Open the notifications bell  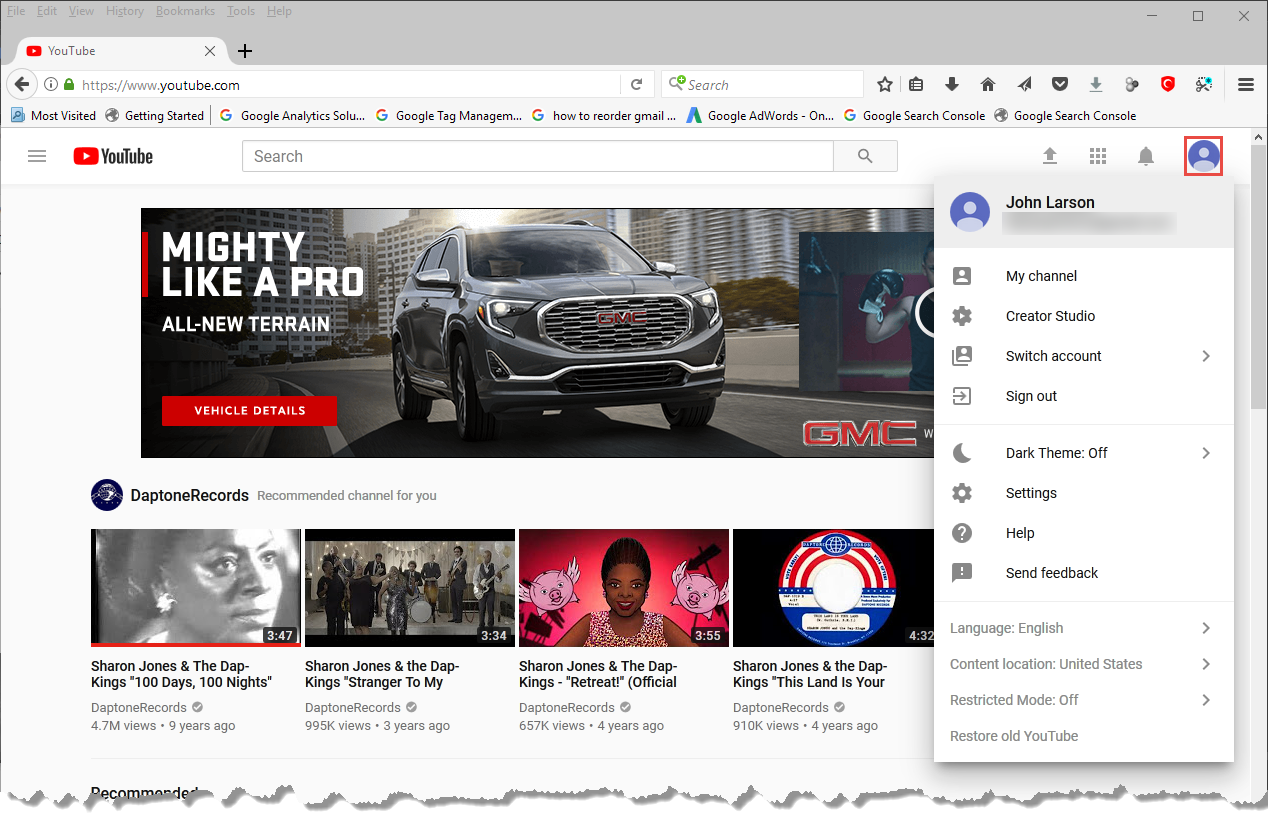point(1146,156)
